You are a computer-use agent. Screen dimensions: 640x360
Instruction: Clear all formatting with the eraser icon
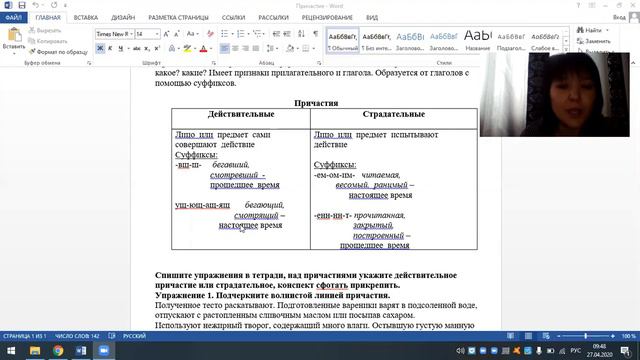(210, 34)
